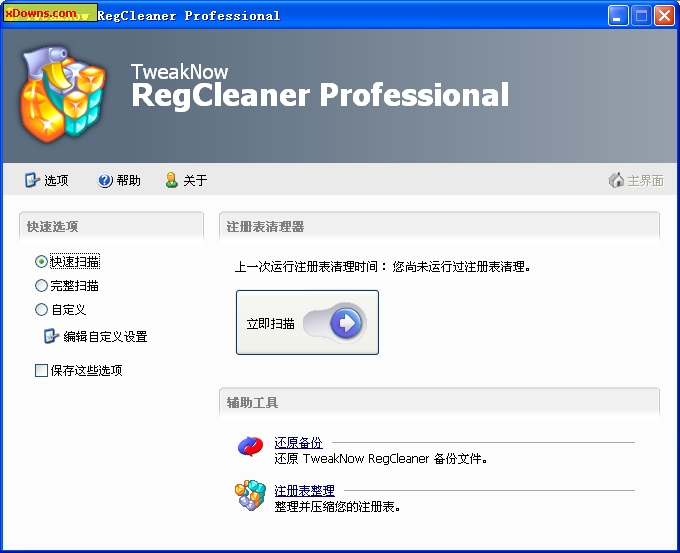Click the 注册表整理 cubes icon
Image resolution: width=680 pixels, height=553 pixels.
(250, 495)
